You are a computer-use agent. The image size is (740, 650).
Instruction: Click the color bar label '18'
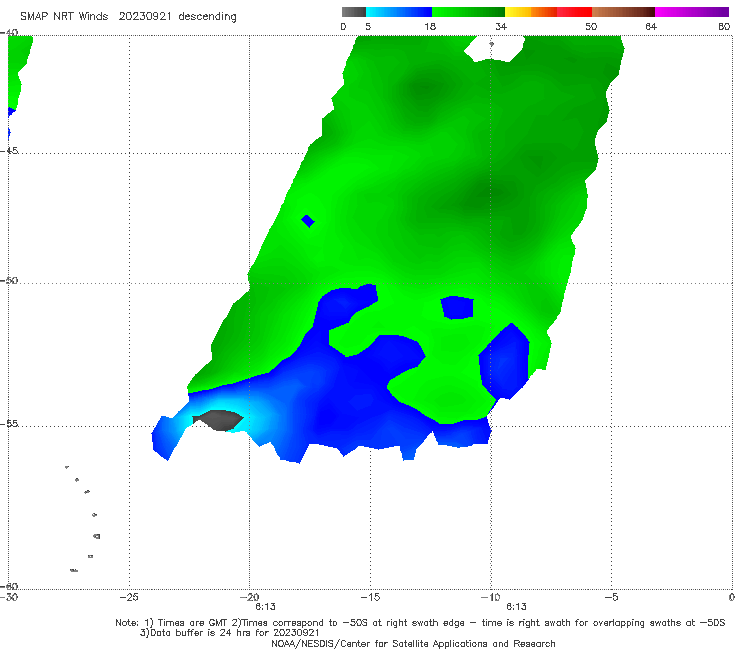(430, 26)
